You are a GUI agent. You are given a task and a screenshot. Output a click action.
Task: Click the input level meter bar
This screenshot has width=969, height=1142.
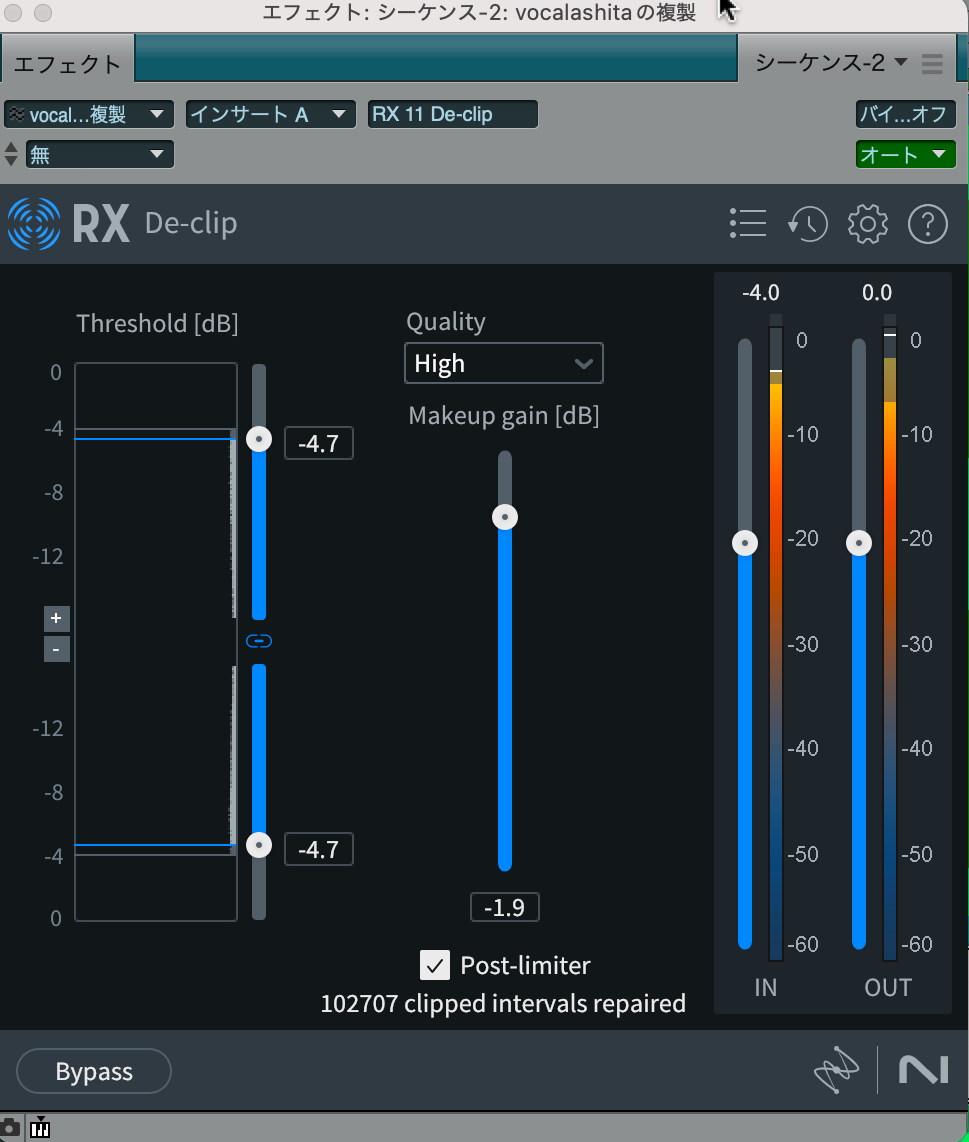point(776,638)
